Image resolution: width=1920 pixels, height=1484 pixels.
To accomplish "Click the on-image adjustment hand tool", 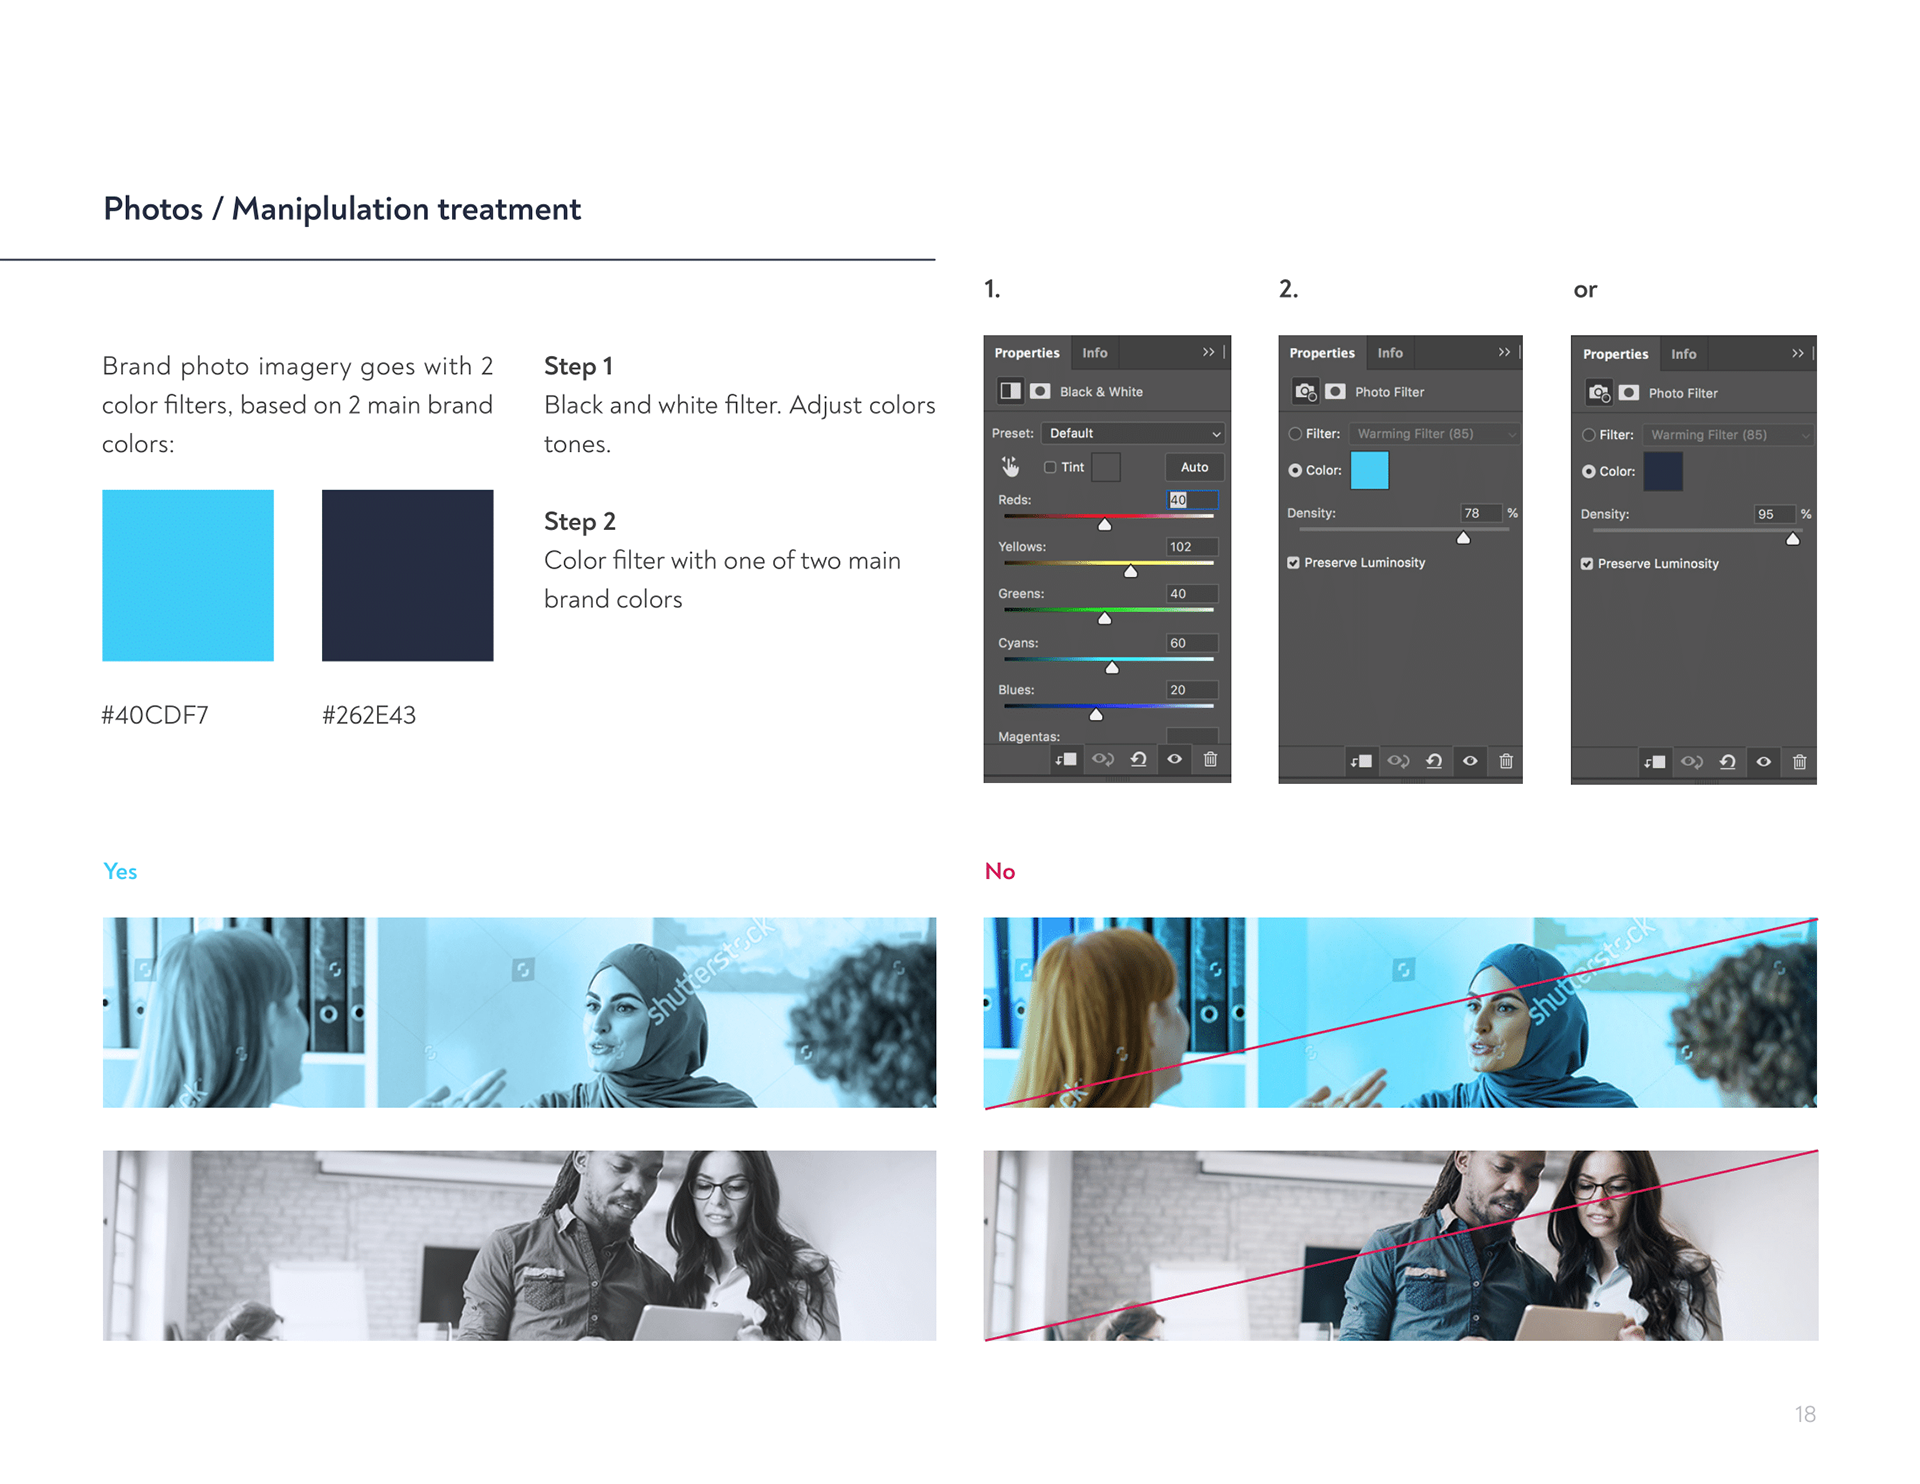I will click(1010, 467).
